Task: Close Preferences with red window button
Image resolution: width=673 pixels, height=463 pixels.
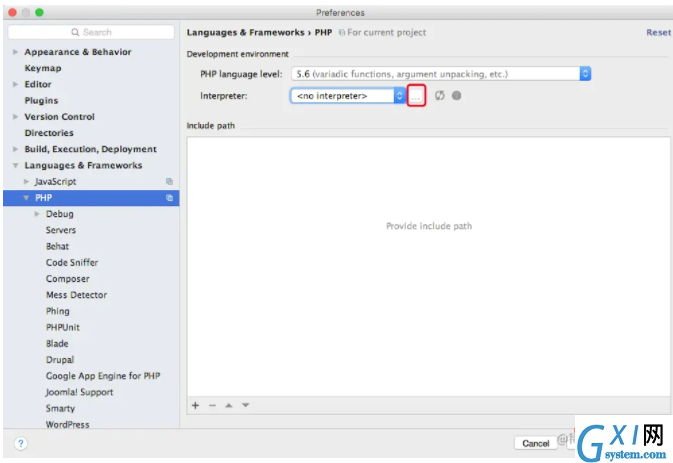Action: 12,12
